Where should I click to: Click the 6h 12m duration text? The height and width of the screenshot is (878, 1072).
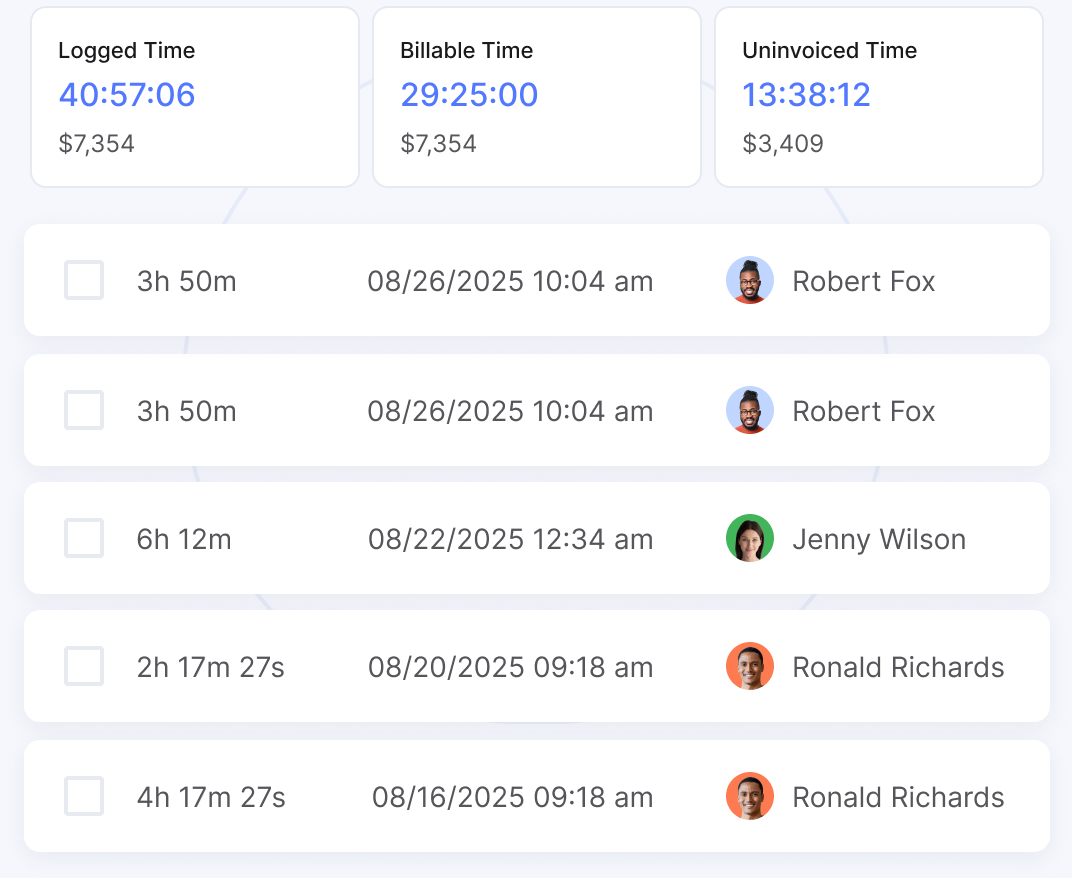[x=184, y=540]
